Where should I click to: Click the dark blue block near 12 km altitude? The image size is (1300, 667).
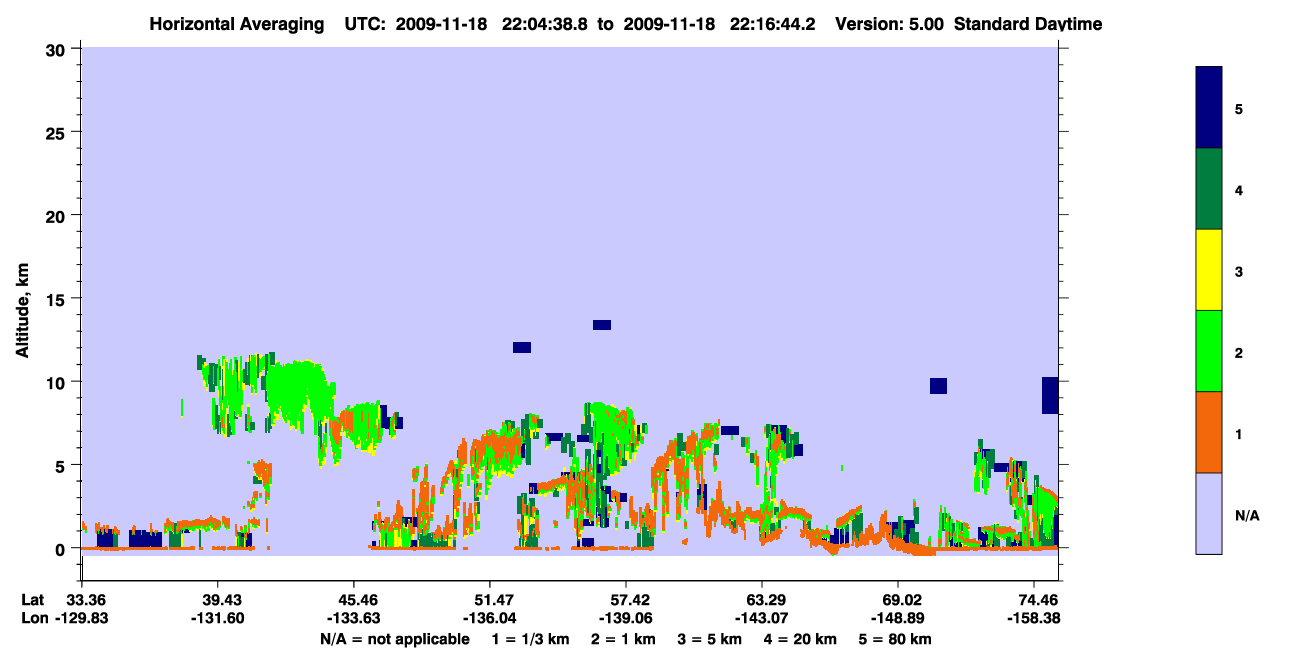(522, 347)
